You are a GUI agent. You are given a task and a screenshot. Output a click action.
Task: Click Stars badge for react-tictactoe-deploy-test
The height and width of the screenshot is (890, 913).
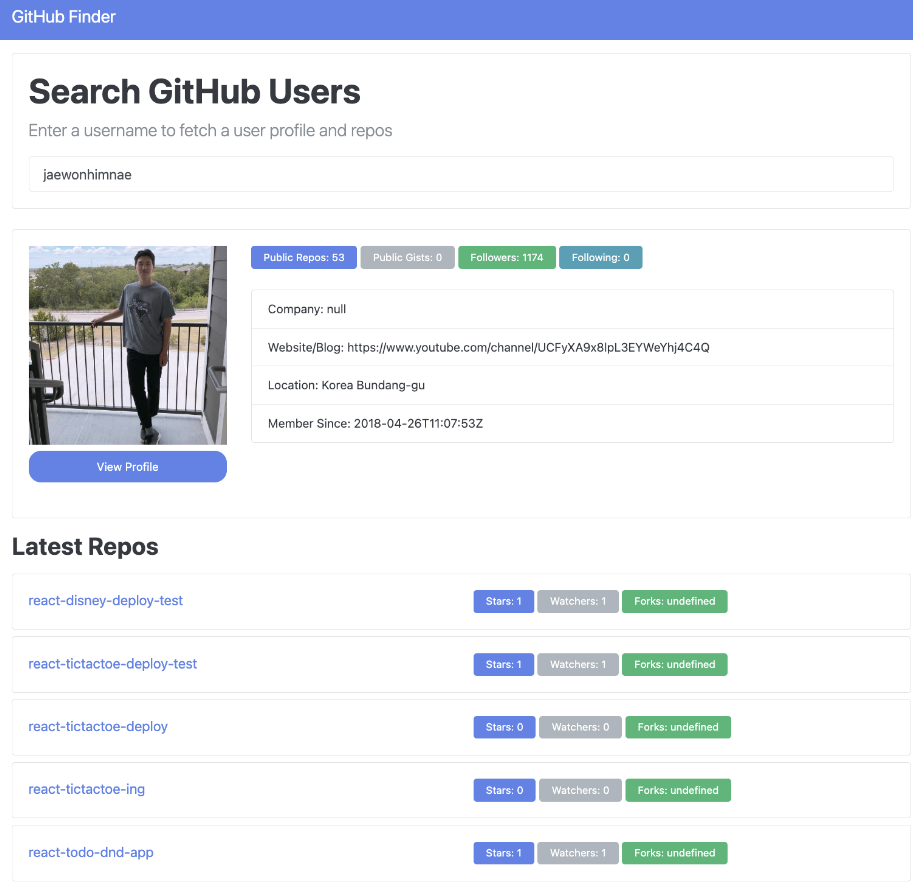click(x=504, y=664)
